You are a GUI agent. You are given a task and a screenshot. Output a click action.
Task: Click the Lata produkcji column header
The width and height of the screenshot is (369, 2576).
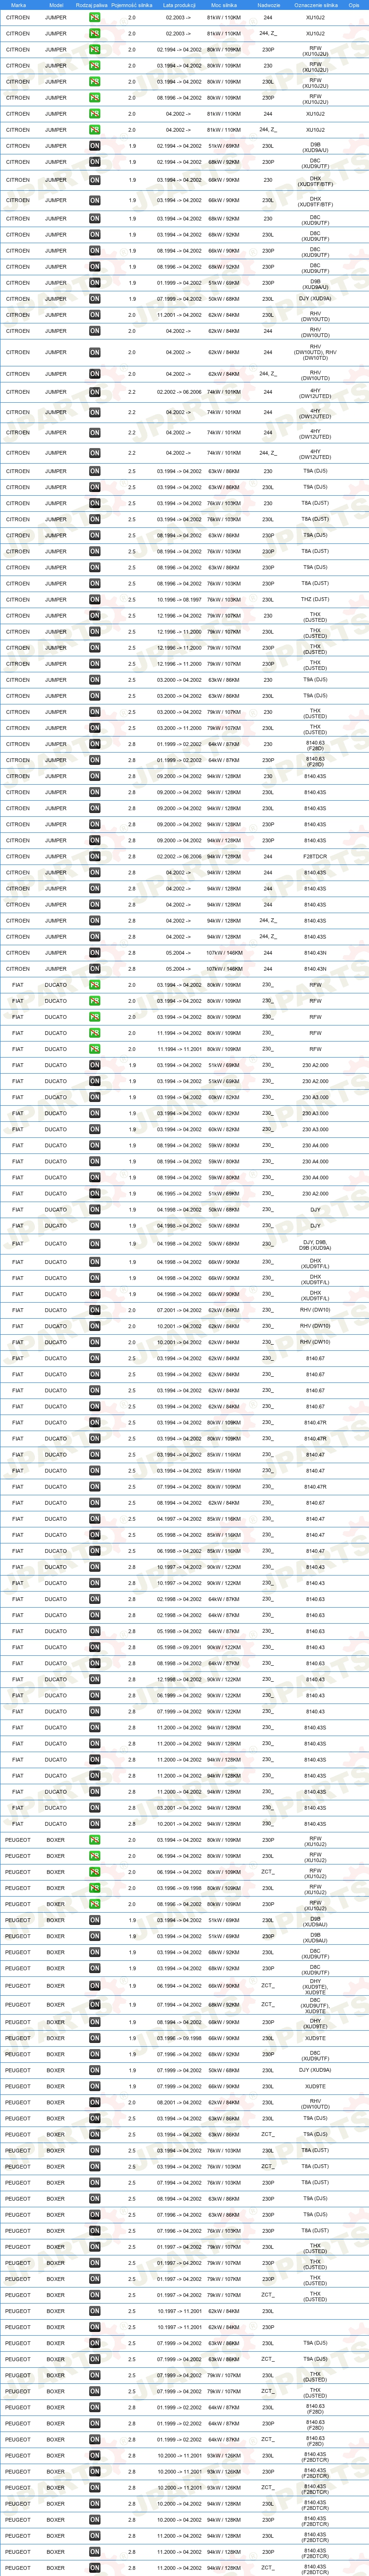(178, 5)
